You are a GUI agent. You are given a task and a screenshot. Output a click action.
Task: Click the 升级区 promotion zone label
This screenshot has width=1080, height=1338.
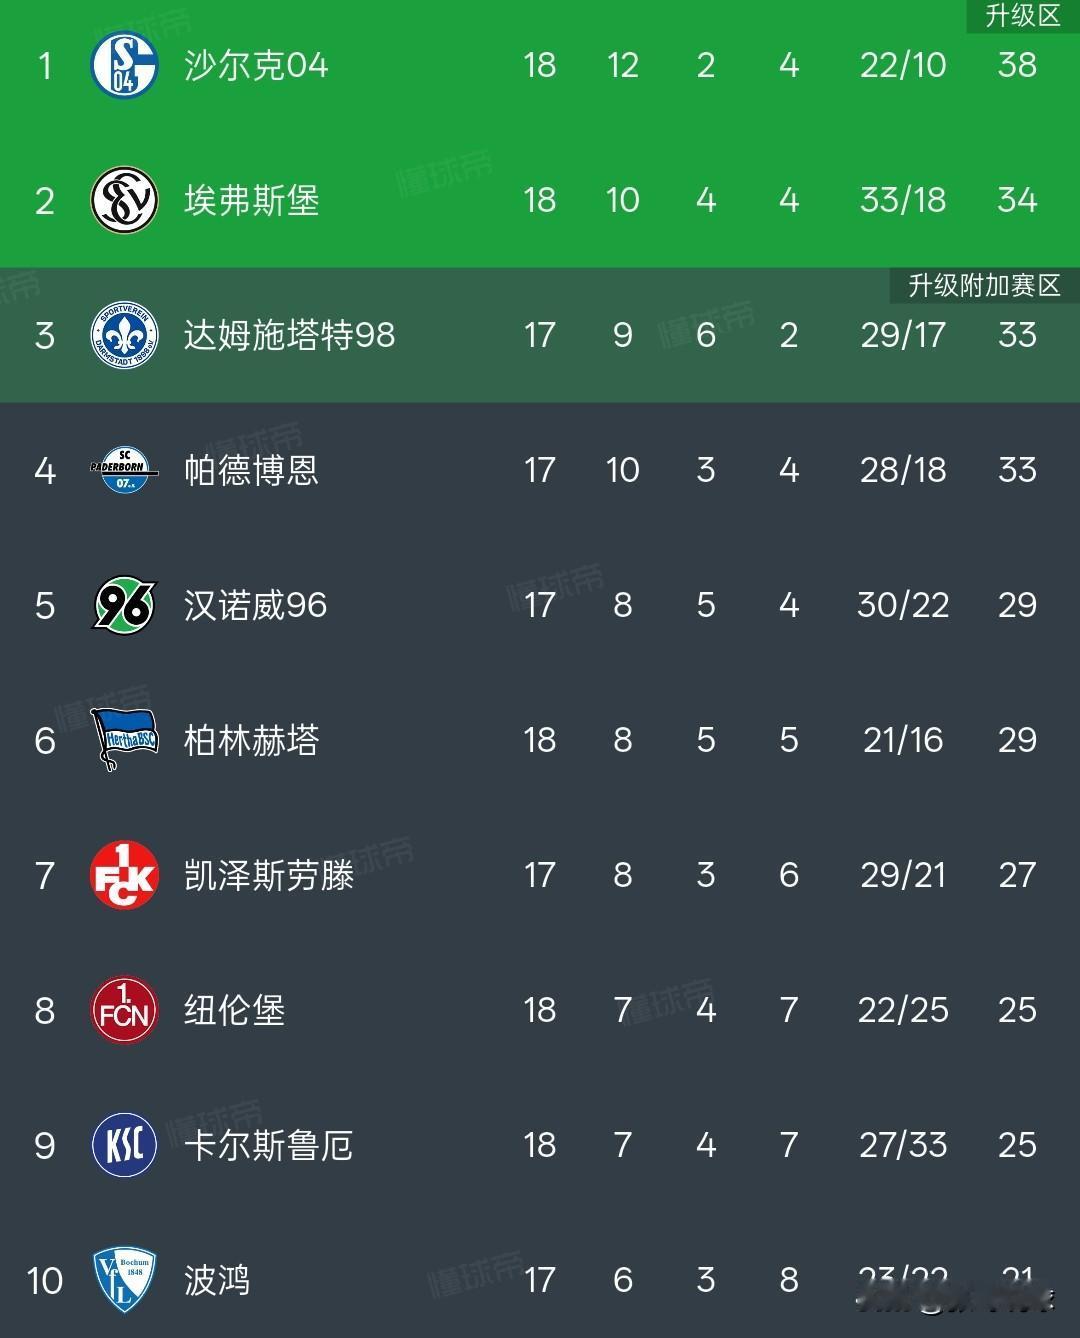tap(1022, 16)
